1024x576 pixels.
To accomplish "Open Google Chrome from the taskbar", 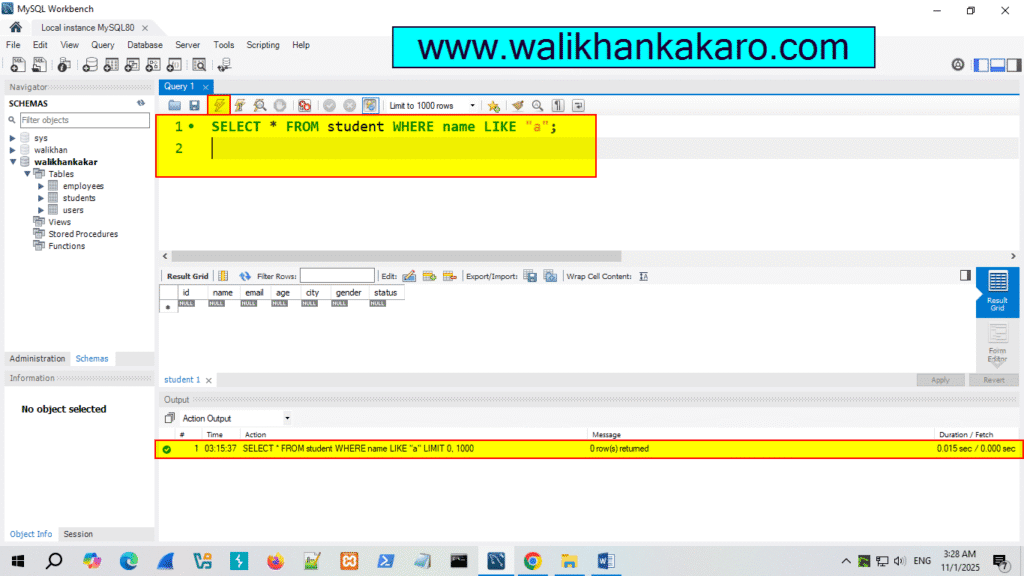I will click(532, 561).
